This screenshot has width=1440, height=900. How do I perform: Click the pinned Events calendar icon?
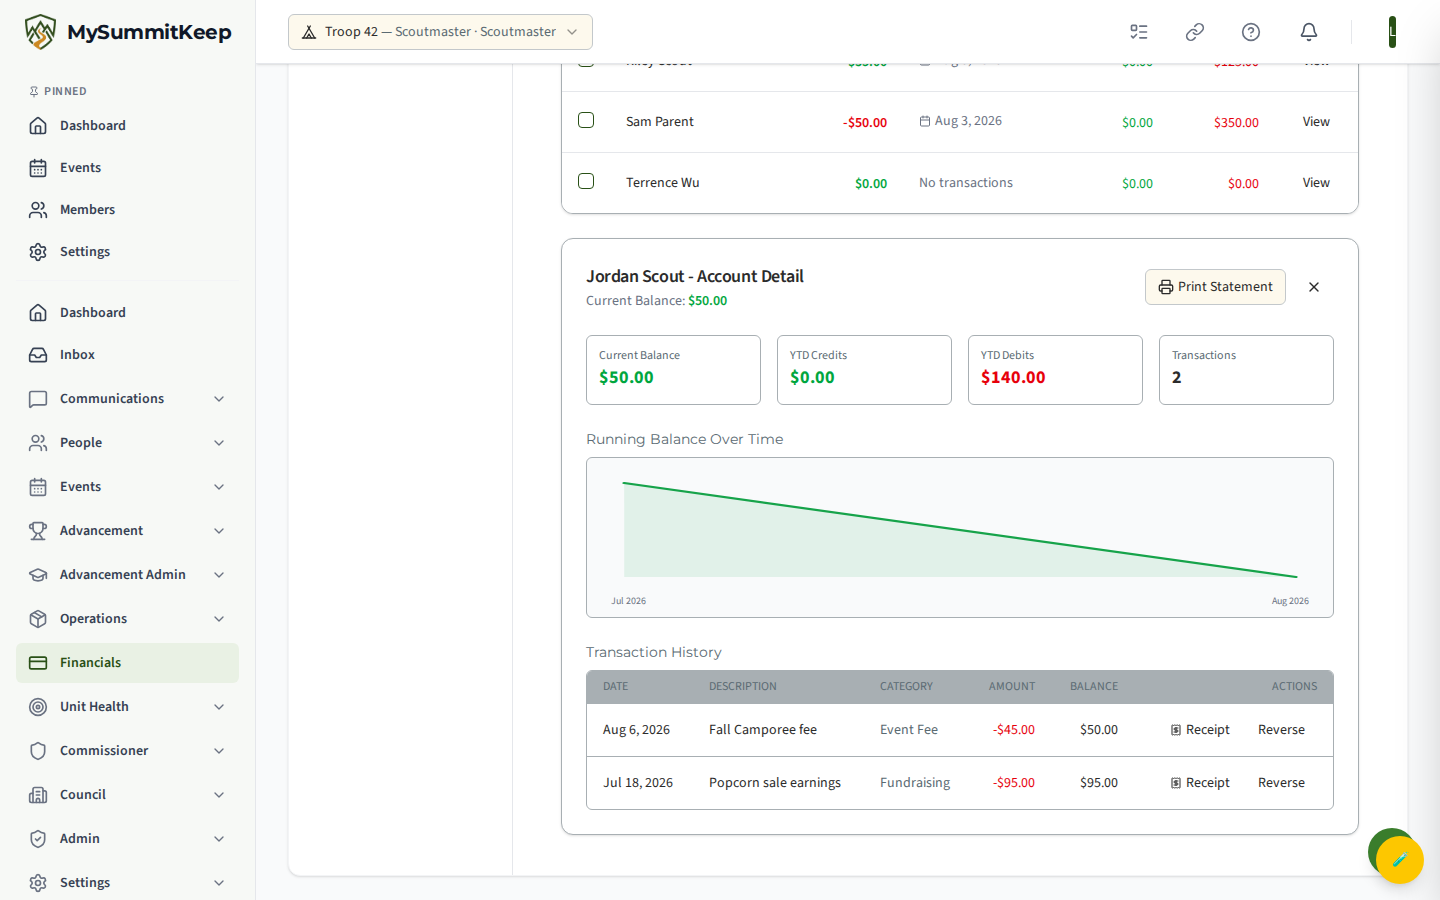click(x=38, y=167)
